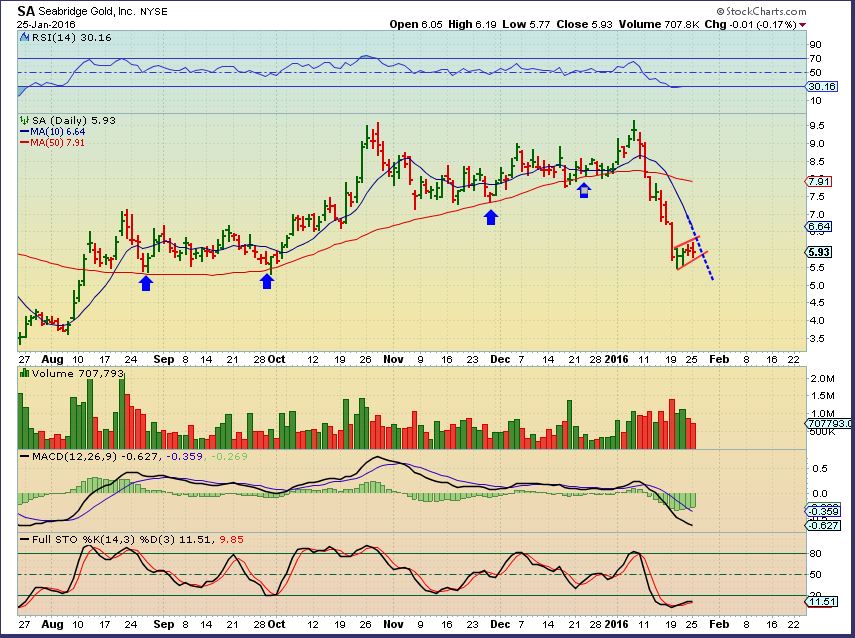Click the RSI(14) panel chart icon
This screenshot has width=855, height=638.
[x=25, y=38]
